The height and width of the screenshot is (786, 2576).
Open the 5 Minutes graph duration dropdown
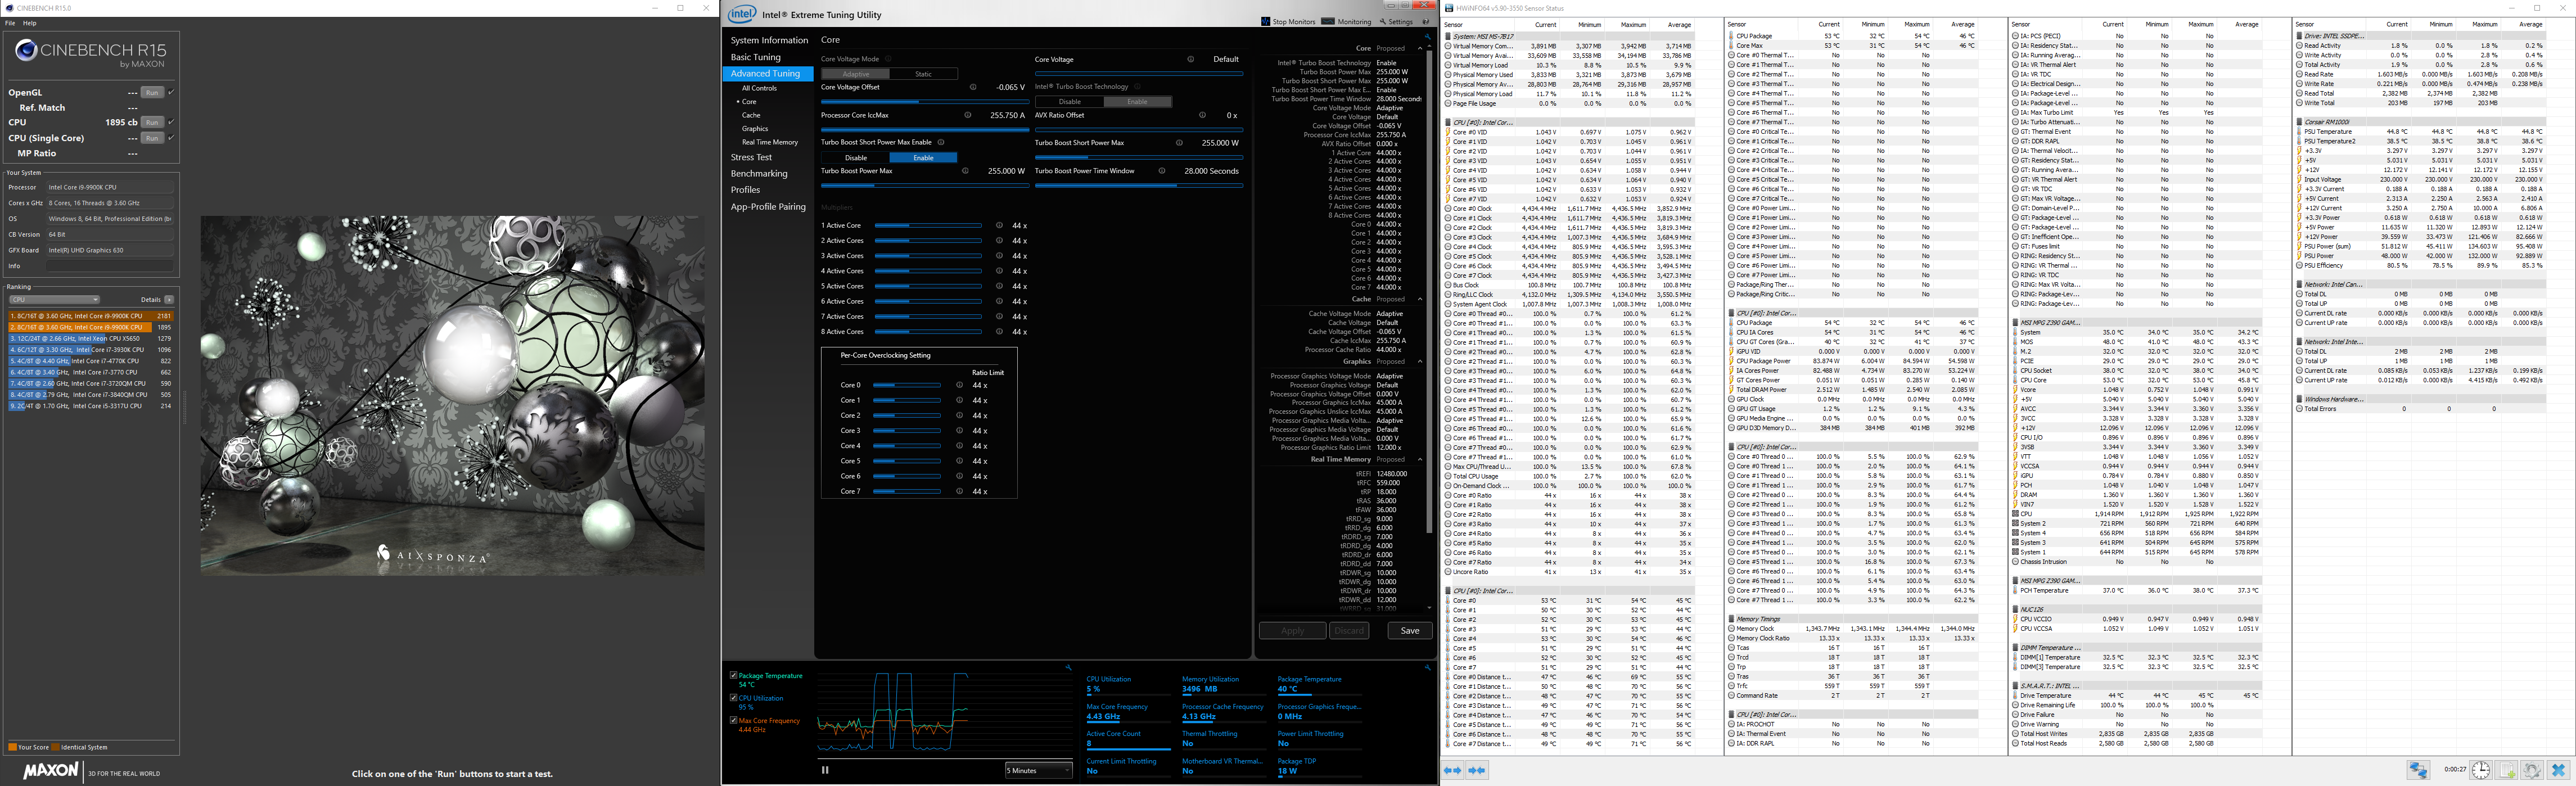1038,770
